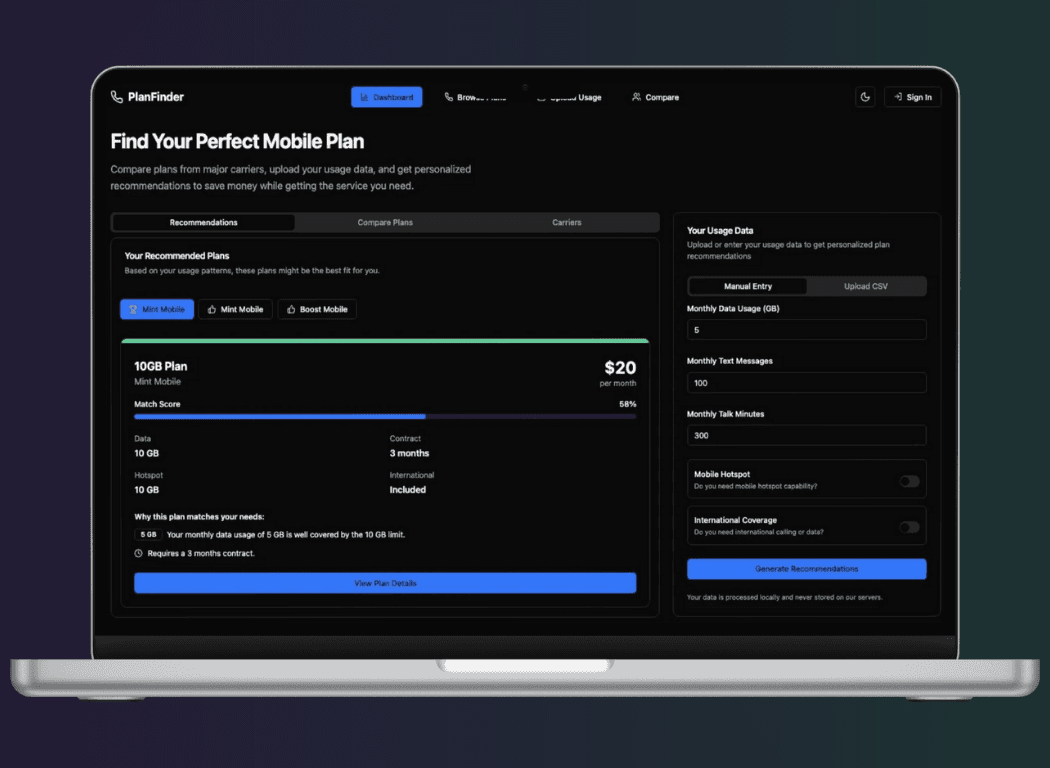Switch to the Upload CSV tab

(866, 287)
